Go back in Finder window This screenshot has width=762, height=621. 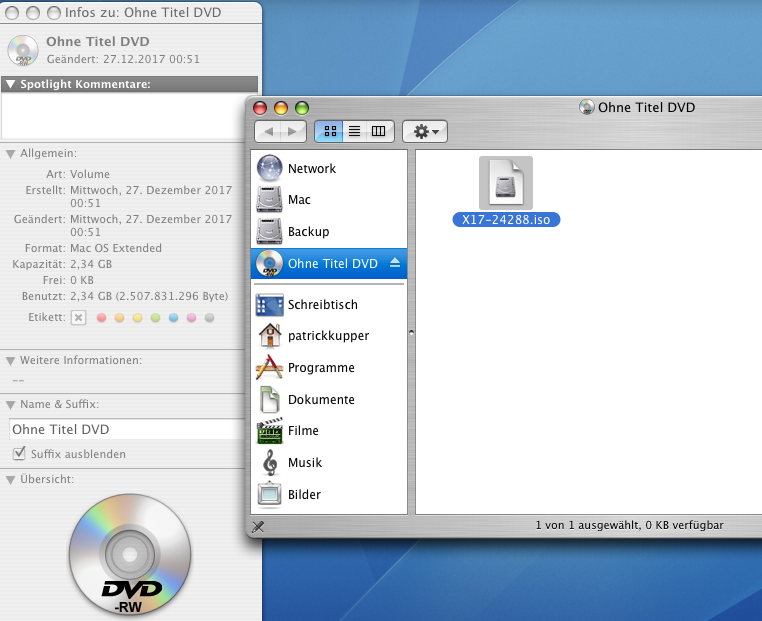click(268, 131)
